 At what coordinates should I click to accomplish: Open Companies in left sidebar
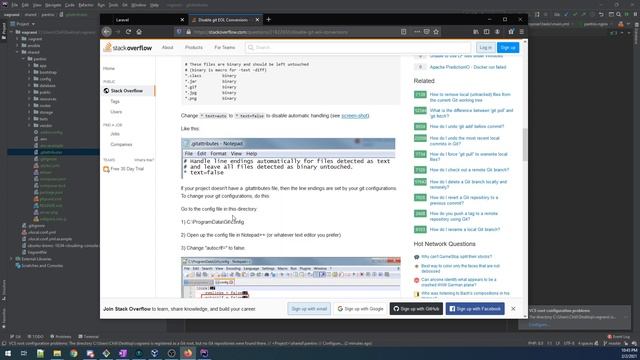coord(121,144)
